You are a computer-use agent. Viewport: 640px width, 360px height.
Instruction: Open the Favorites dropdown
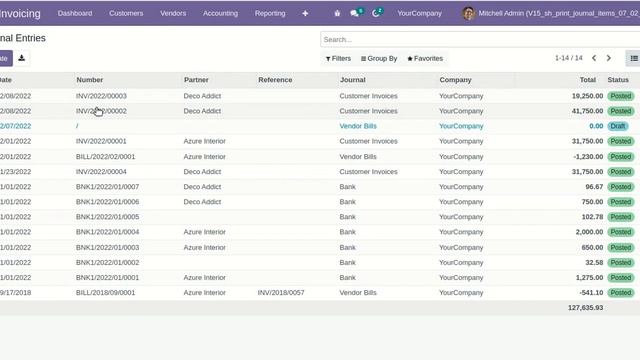[x=425, y=58]
